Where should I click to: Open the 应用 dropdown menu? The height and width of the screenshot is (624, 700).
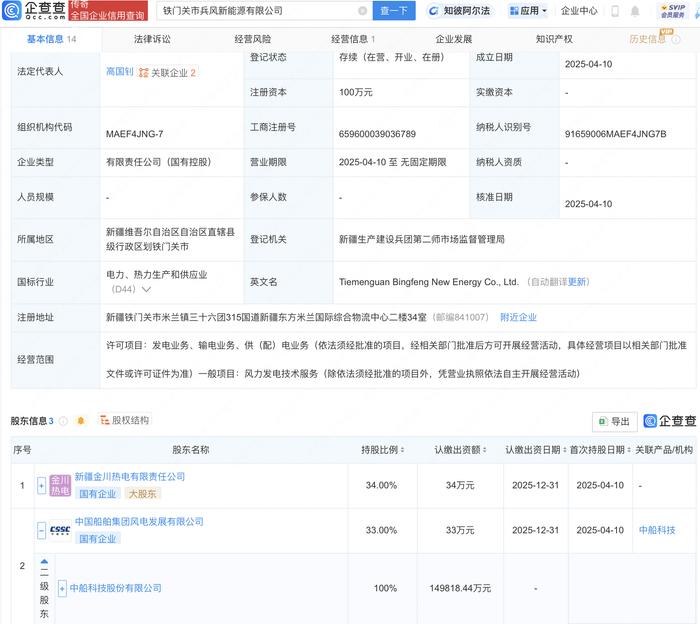tap(528, 11)
